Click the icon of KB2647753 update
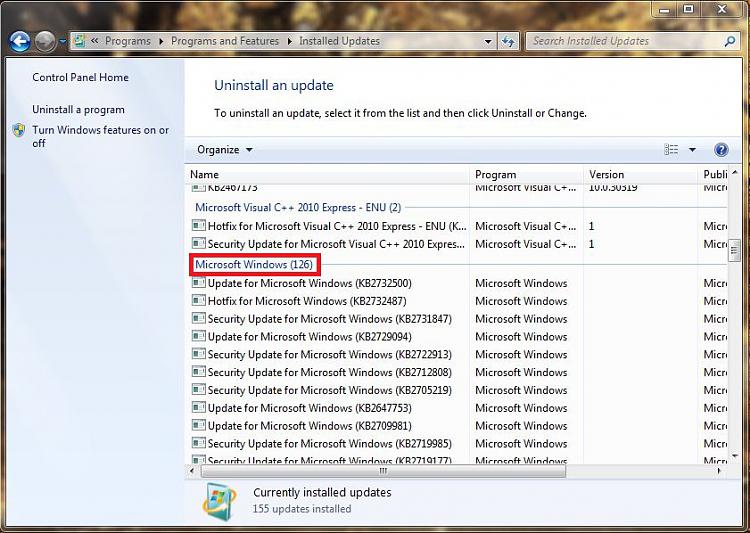This screenshot has height=533, width=750. click(199, 407)
